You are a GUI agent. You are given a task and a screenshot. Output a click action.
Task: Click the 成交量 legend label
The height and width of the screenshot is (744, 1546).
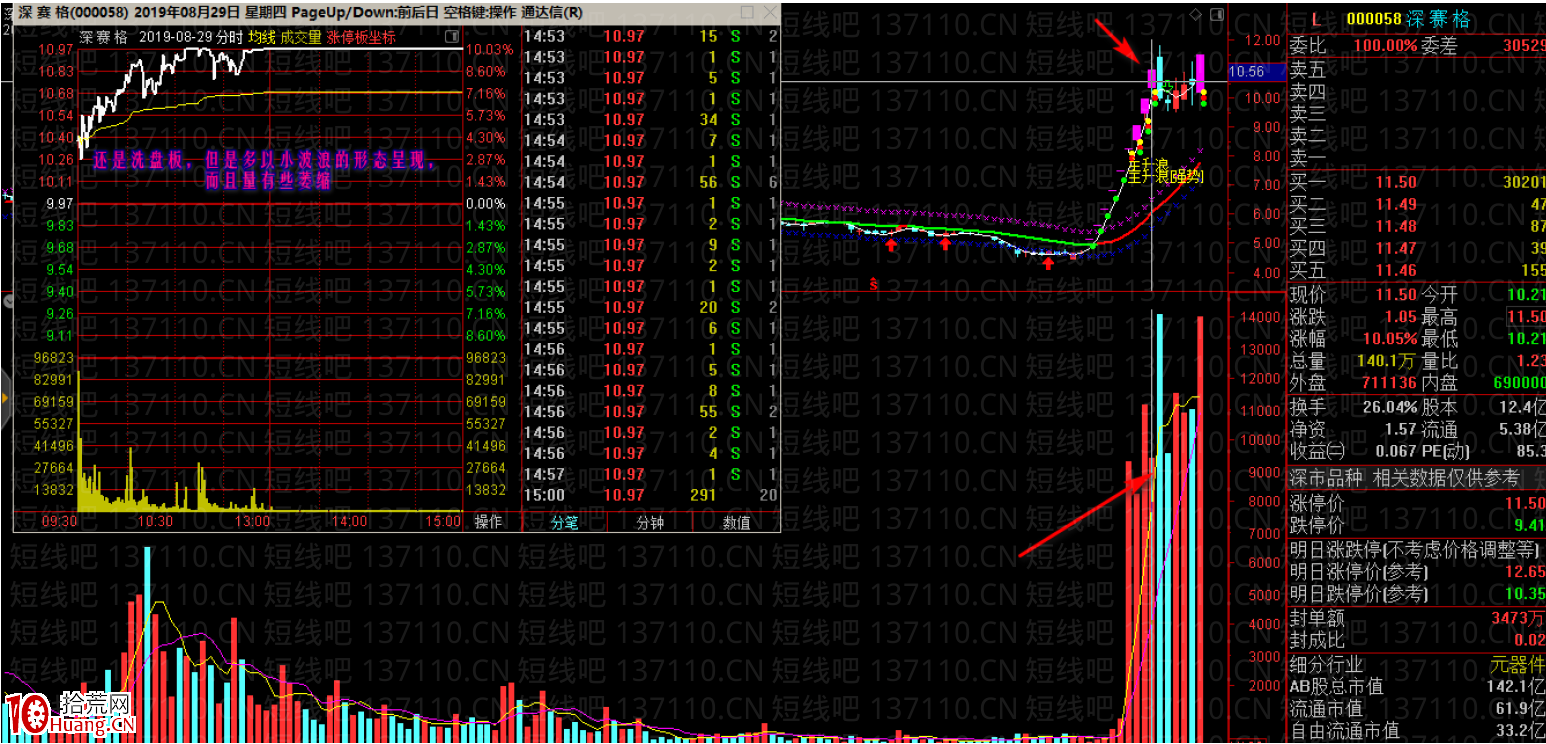point(300,37)
